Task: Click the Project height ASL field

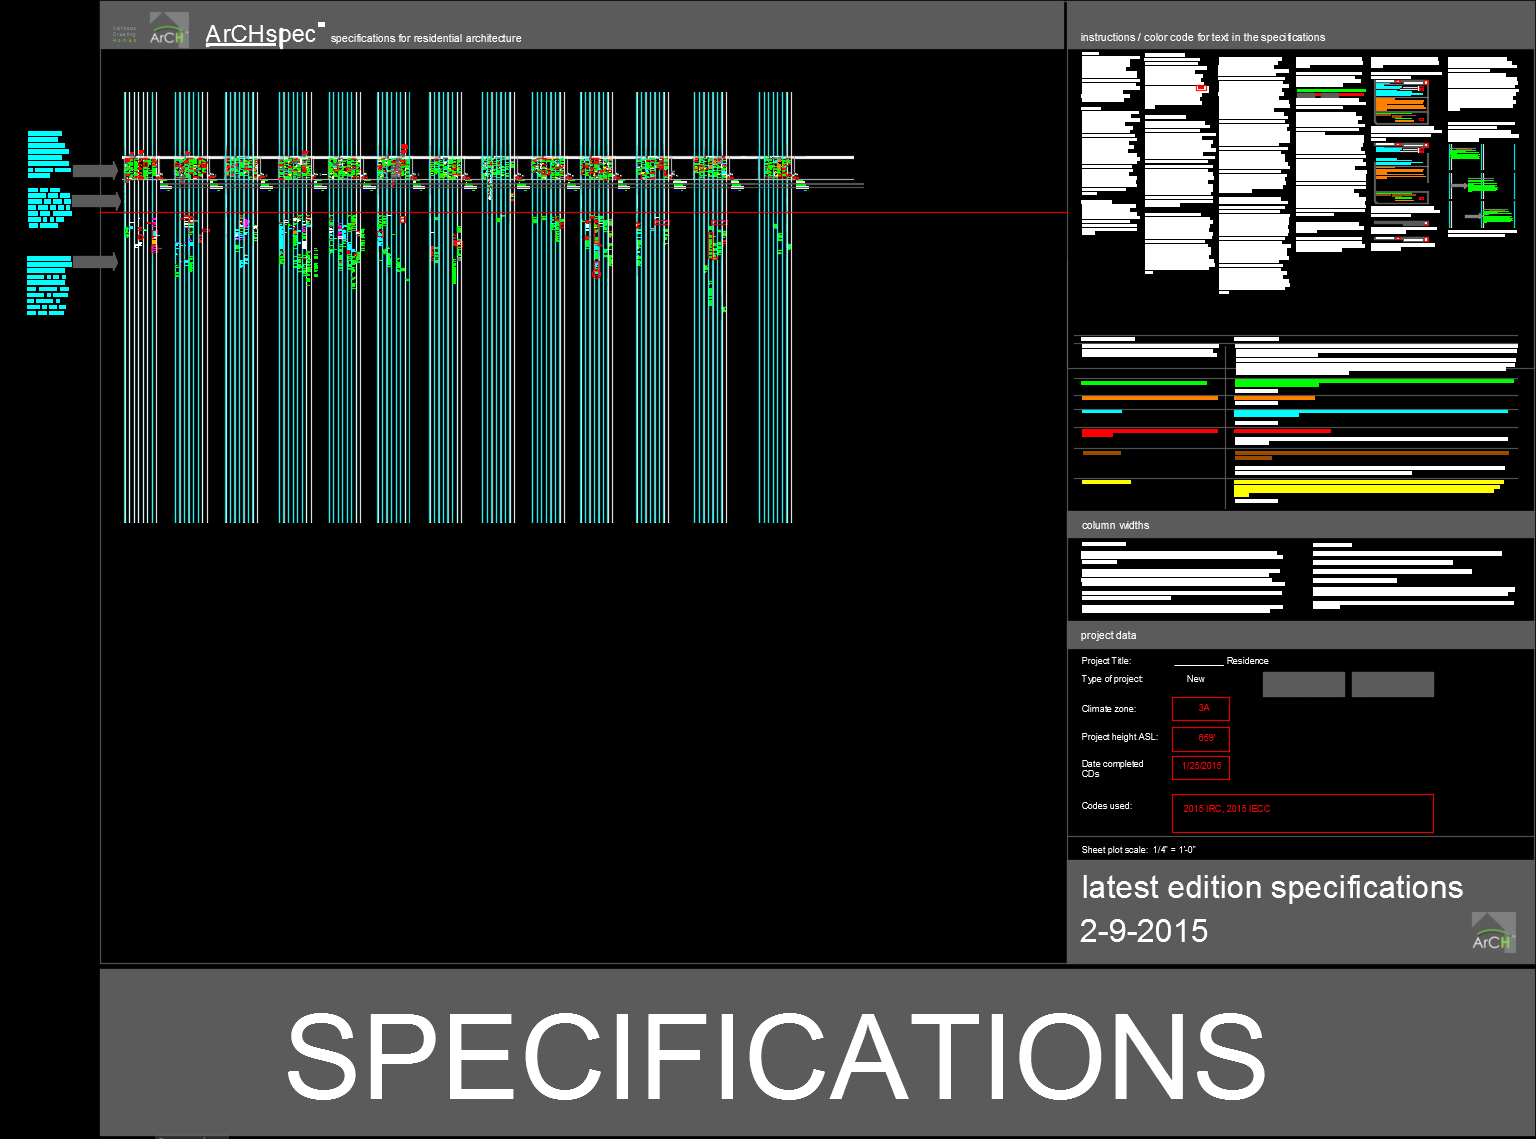Action: pyautogui.click(x=1201, y=739)
